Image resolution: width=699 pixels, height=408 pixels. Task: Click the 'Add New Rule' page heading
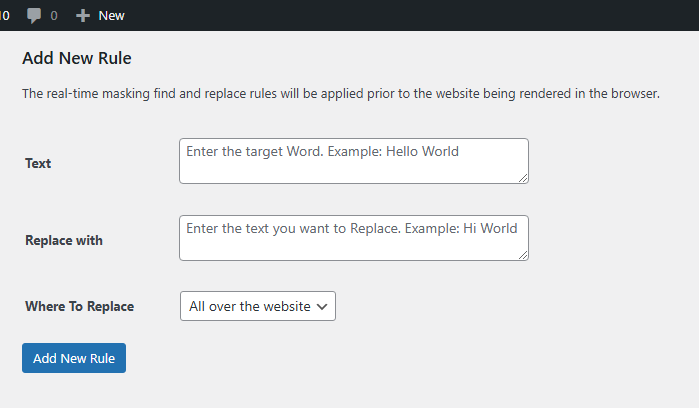tap(77, 58)
